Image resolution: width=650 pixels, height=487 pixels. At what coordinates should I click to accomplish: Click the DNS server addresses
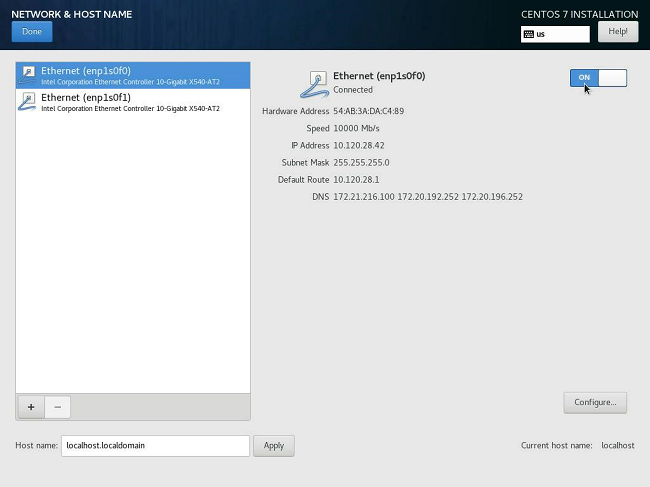[427, 197]
